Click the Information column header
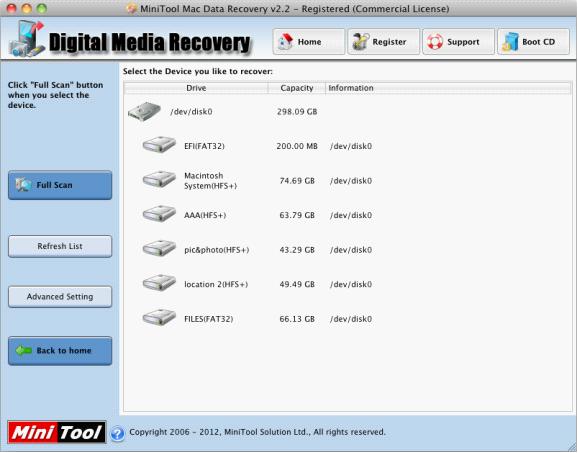The image size is (578, 453). (448, 88)
